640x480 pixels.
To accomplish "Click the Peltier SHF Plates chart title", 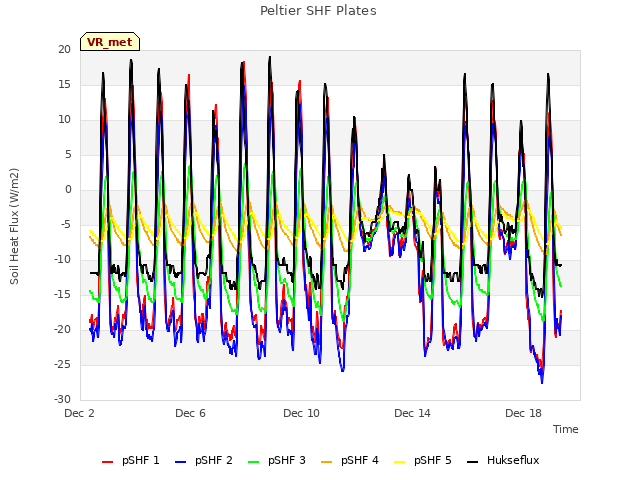I will (x=318, y=11).
